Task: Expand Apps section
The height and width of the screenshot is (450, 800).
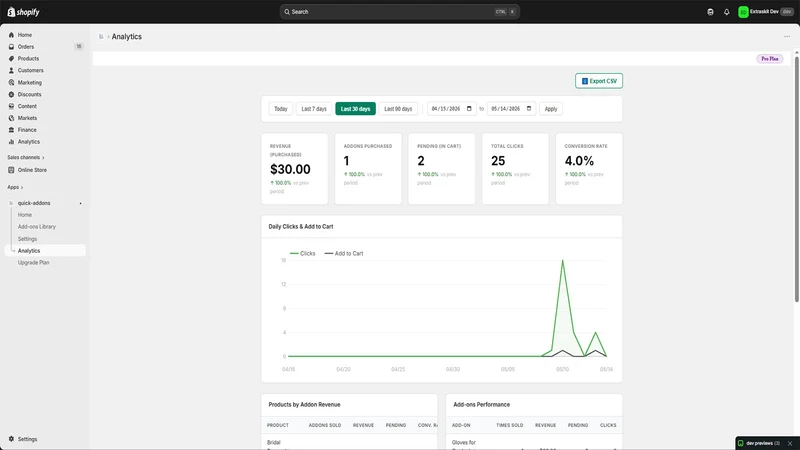Action: [x=15, y=187]
